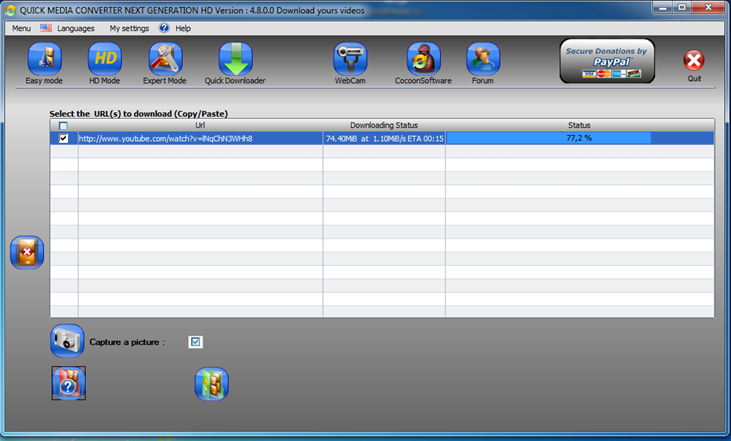
Task: Open Easy mode
Action: (44, 59)
